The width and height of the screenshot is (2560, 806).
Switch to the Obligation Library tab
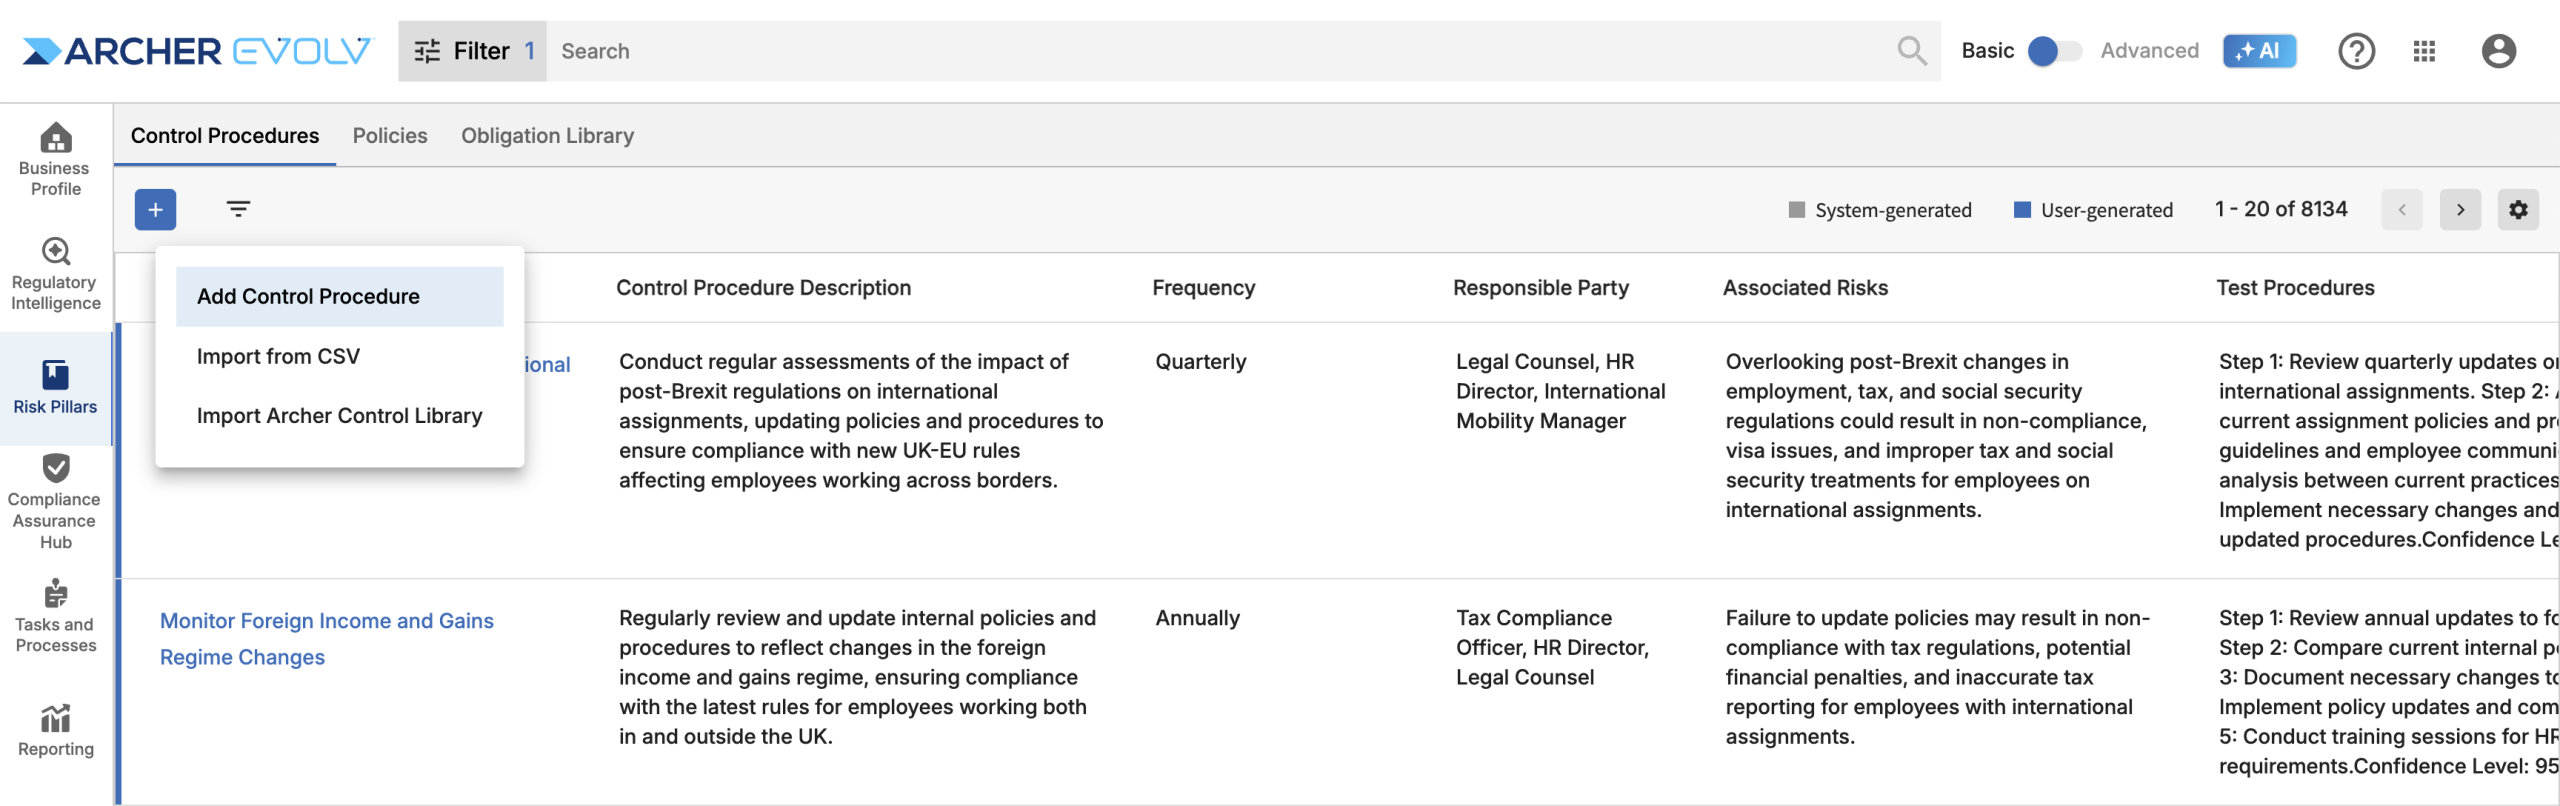pos(547,136)
